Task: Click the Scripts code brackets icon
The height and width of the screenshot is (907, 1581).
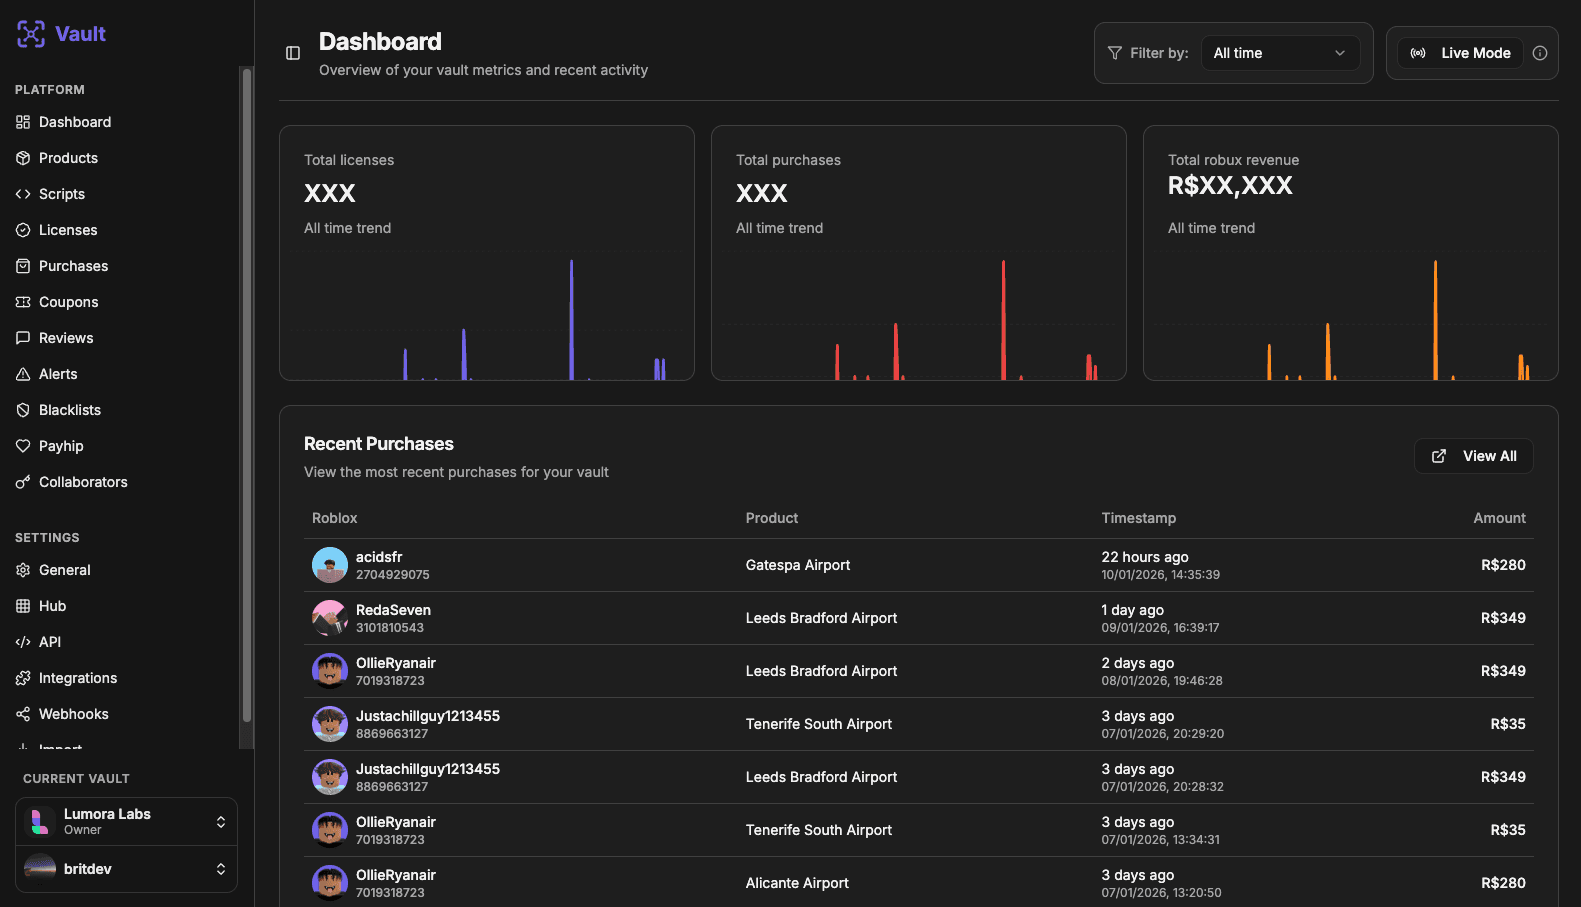Action: (x=23, y=194)
